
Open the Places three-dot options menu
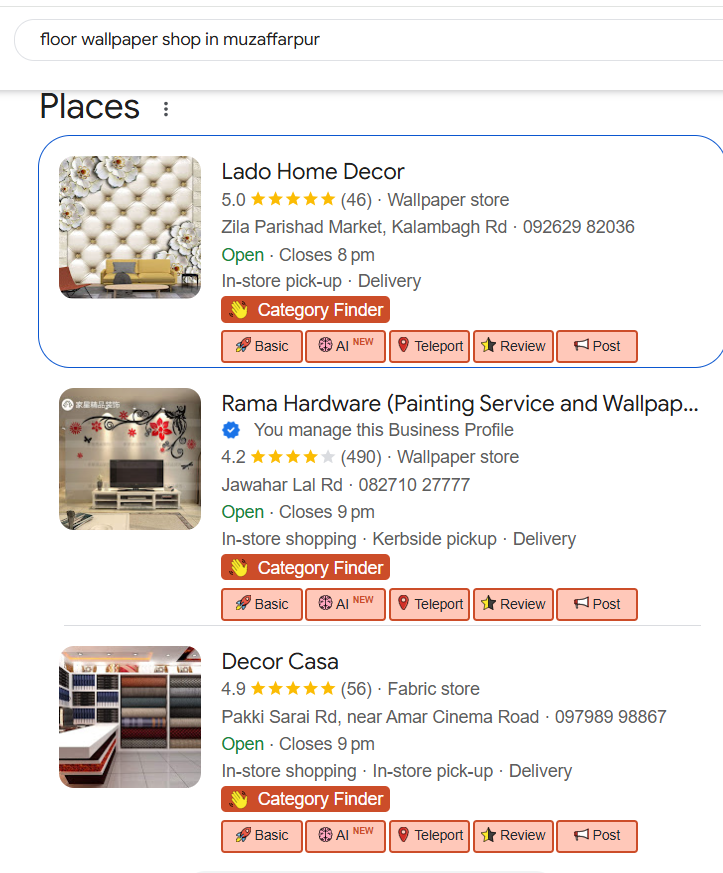(166, 109)
